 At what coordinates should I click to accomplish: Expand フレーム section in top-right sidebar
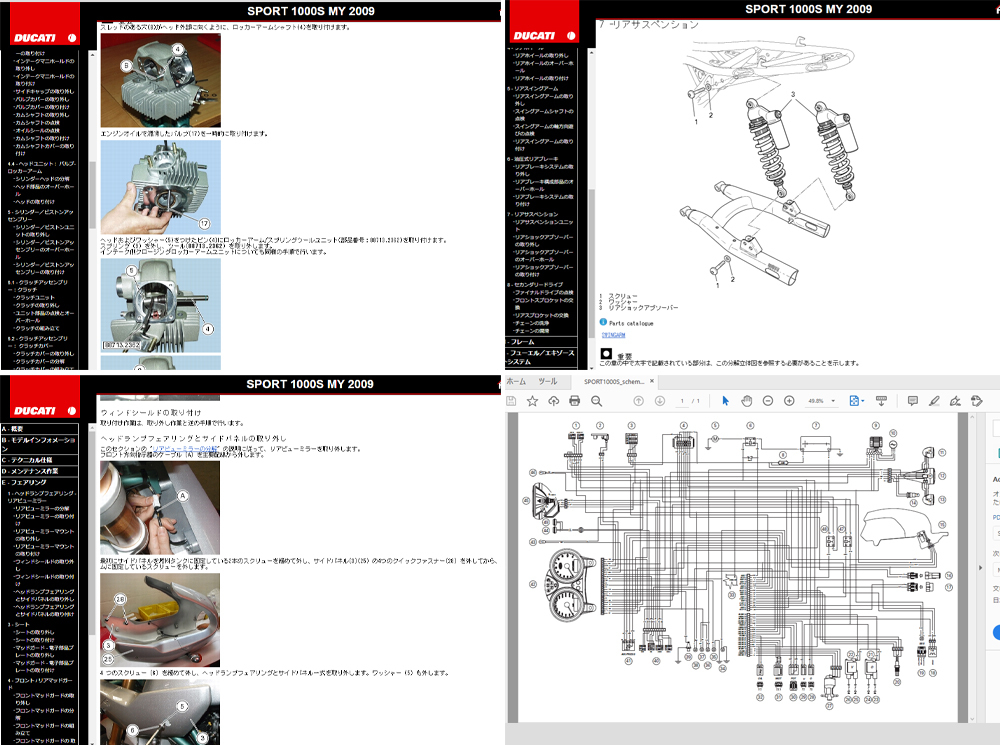[541, 342]
